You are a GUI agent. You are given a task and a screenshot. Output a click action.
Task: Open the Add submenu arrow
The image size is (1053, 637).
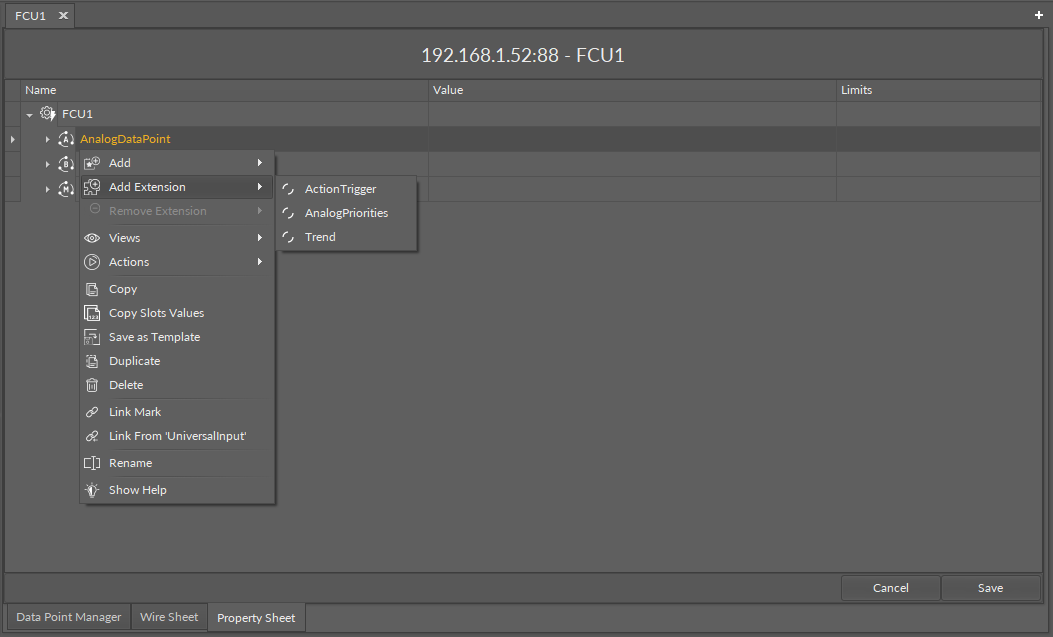(259, 162)
